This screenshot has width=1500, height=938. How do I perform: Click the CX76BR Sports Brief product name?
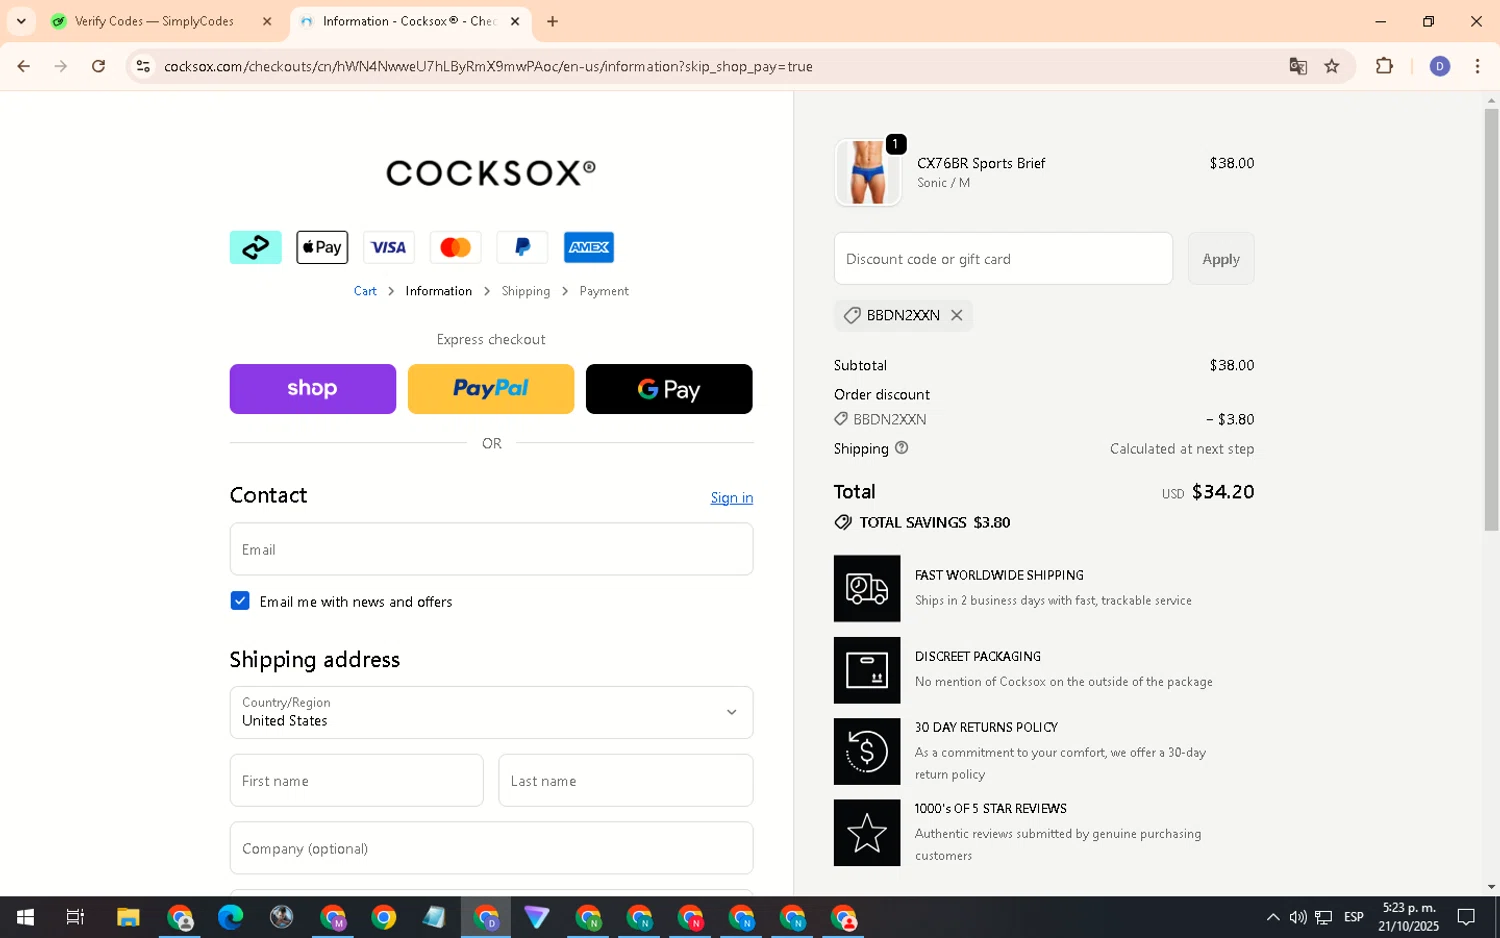[981, 163]
